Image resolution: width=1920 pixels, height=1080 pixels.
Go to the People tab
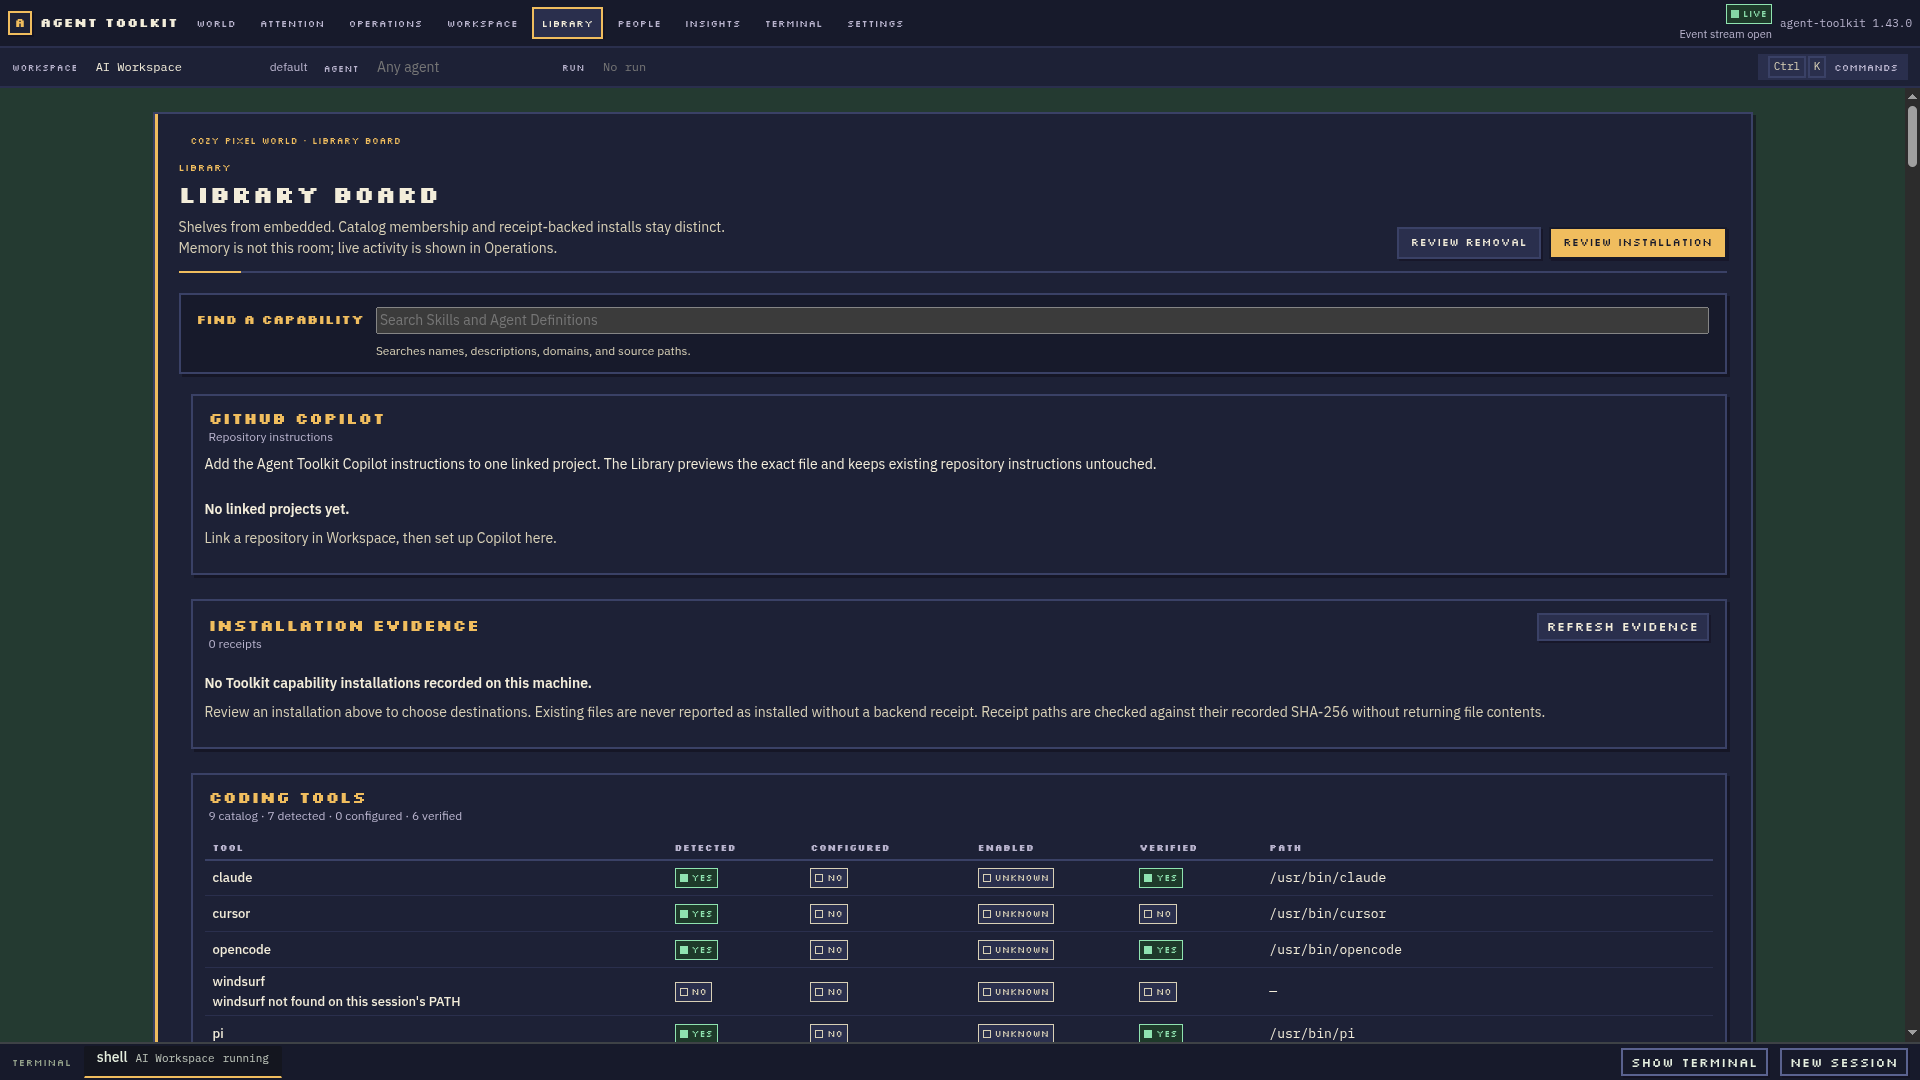coord(639,23)
